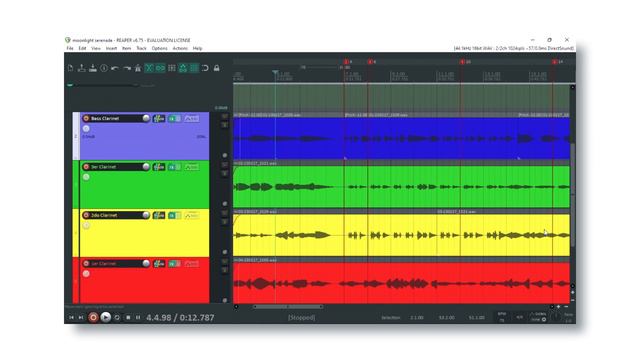Open a project with the toolbar icon
The image size is (640, 360).
click(x=82, y=68)
